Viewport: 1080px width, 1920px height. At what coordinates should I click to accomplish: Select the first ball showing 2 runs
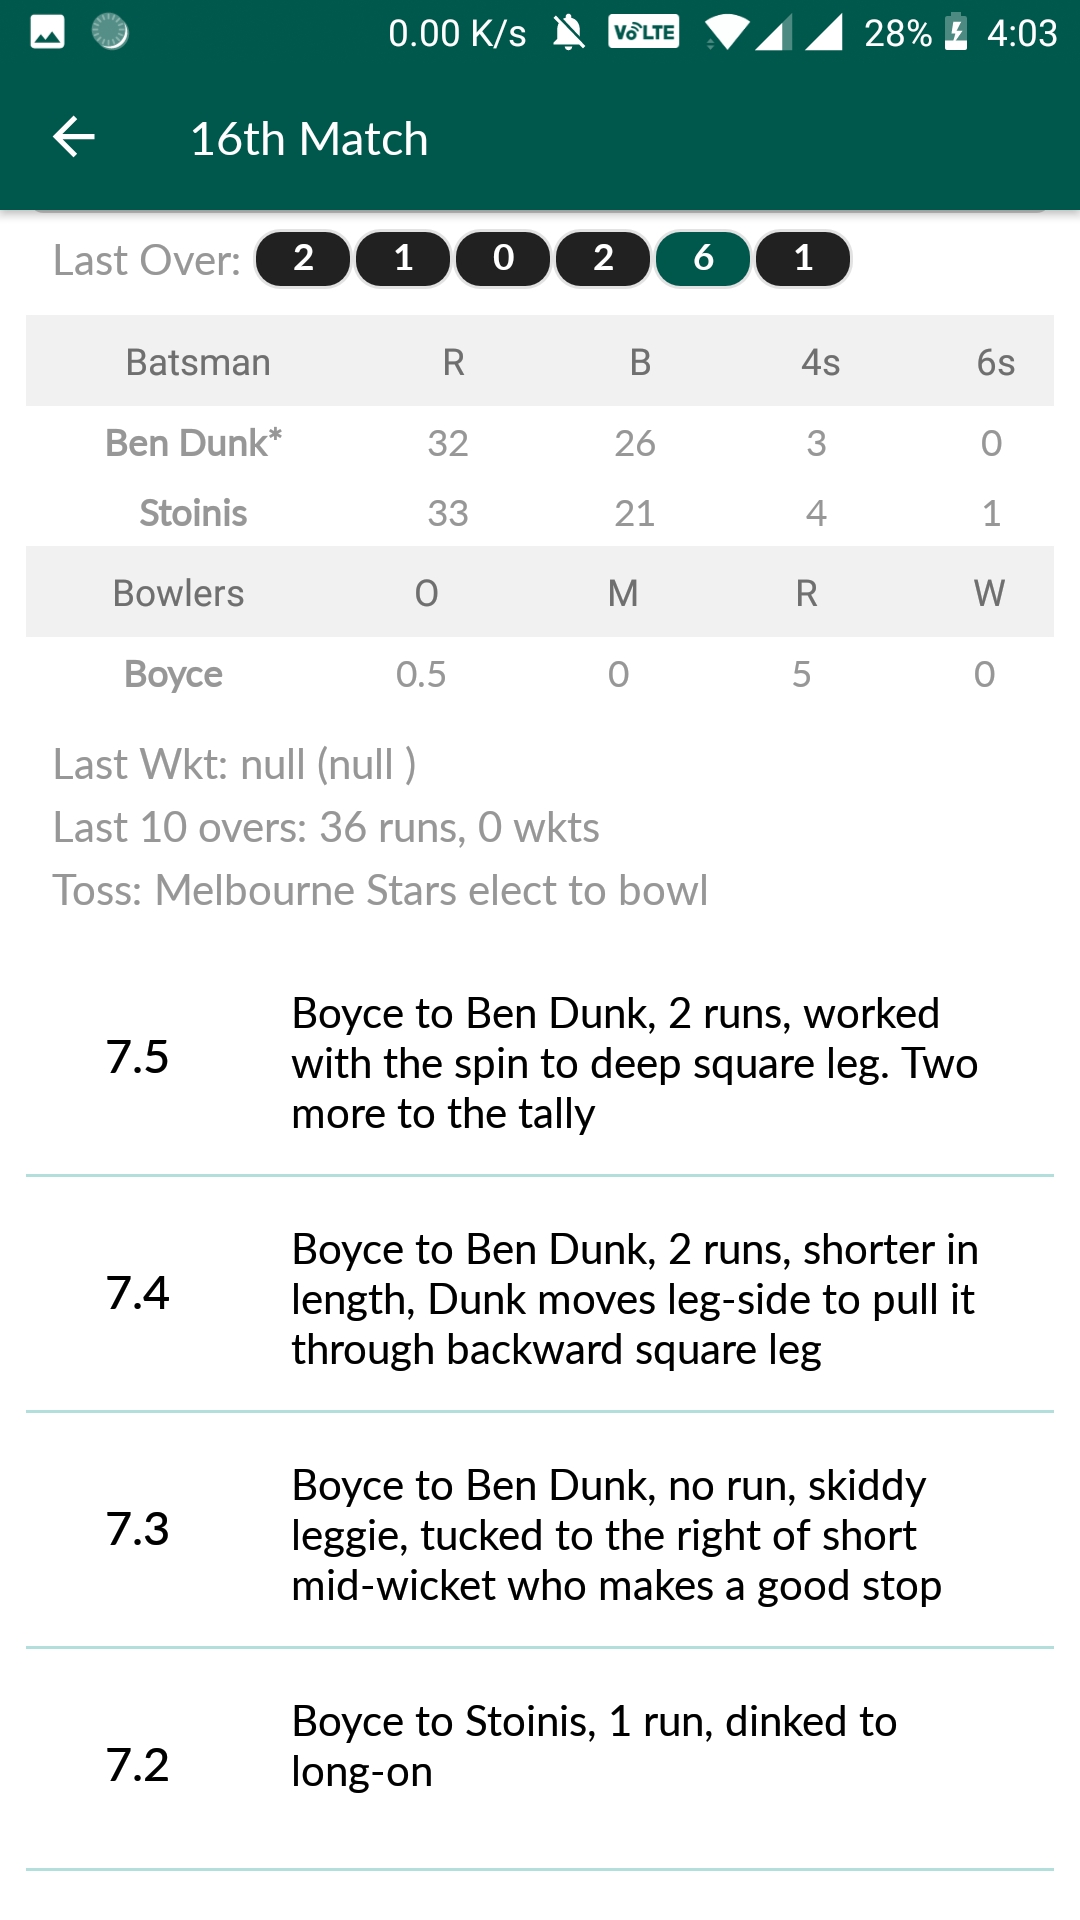click(303, 258)
